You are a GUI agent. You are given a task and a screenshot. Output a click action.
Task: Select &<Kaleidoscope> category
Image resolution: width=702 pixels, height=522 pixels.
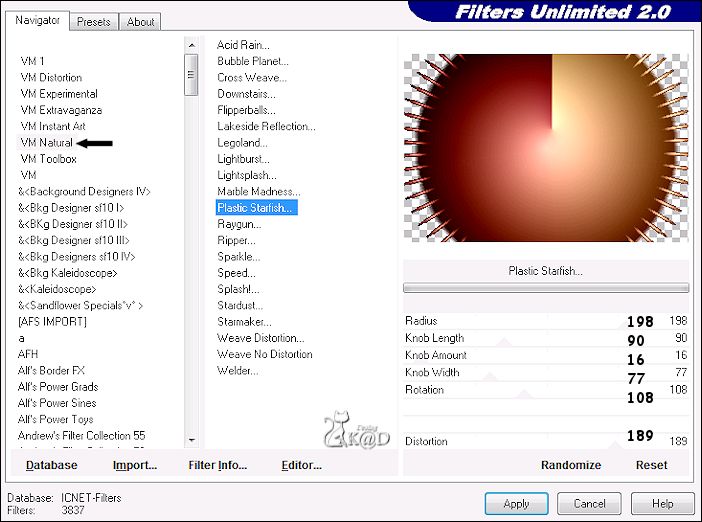click(57, 289)
